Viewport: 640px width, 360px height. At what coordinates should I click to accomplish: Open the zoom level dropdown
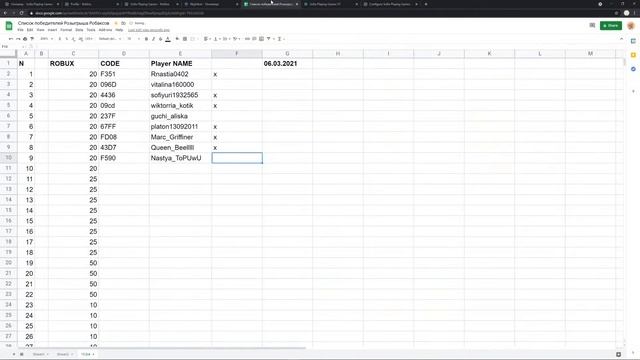point(46,39)
